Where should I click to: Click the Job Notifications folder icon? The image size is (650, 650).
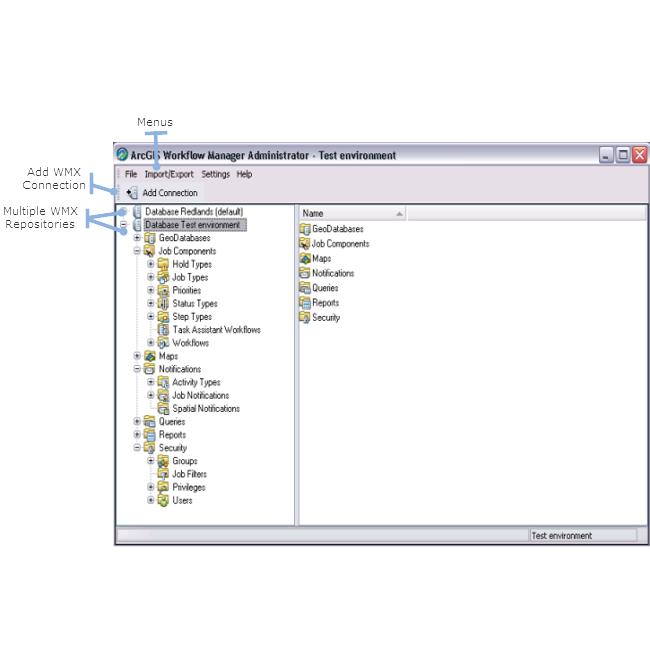click(163, 395)
